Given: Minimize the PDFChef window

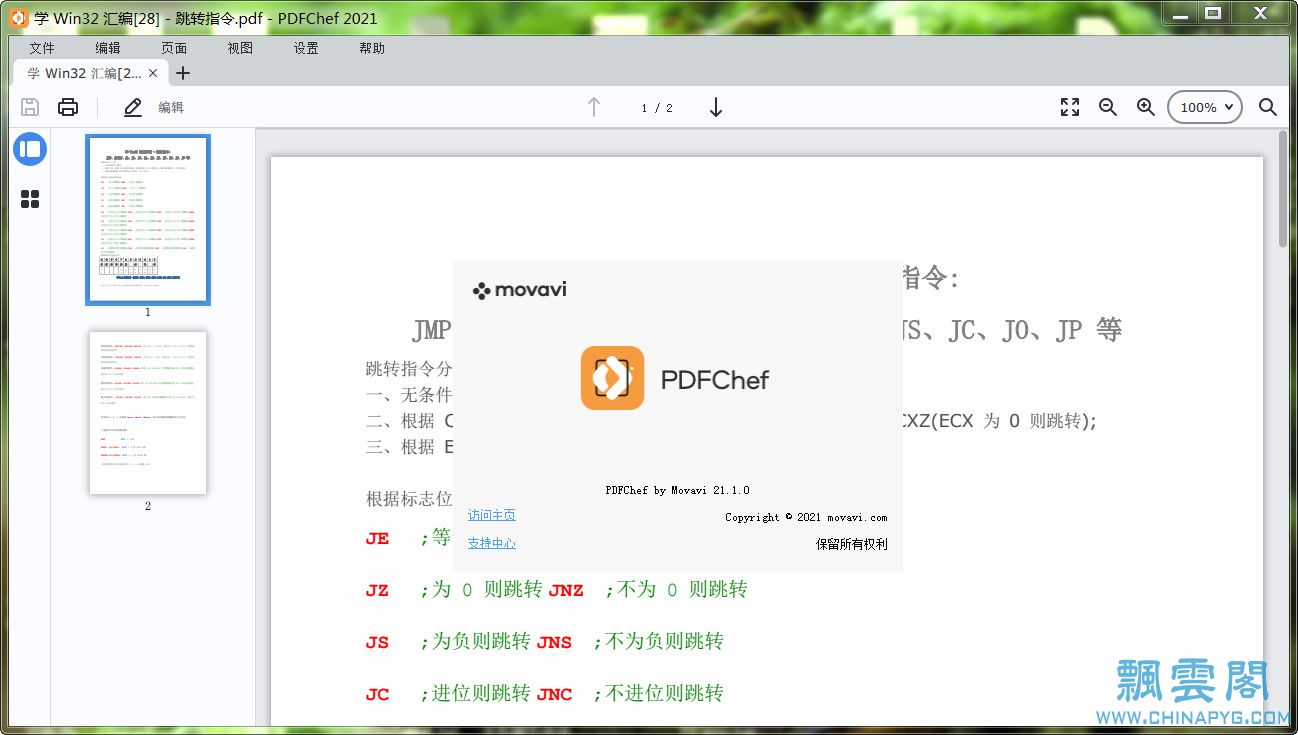Looking at the screenshot, I should tap(1178, 13).
